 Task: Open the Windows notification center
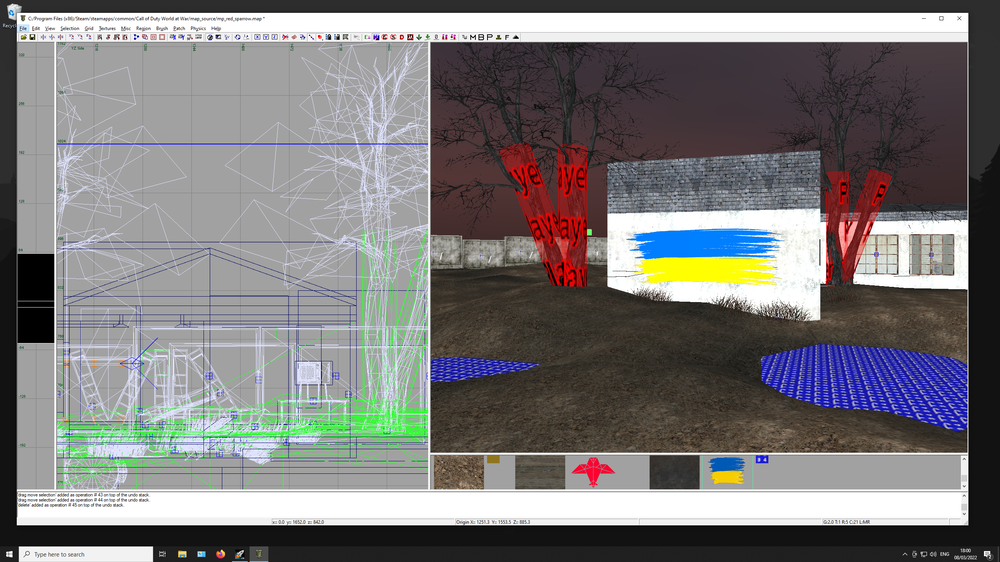[987, 554]
